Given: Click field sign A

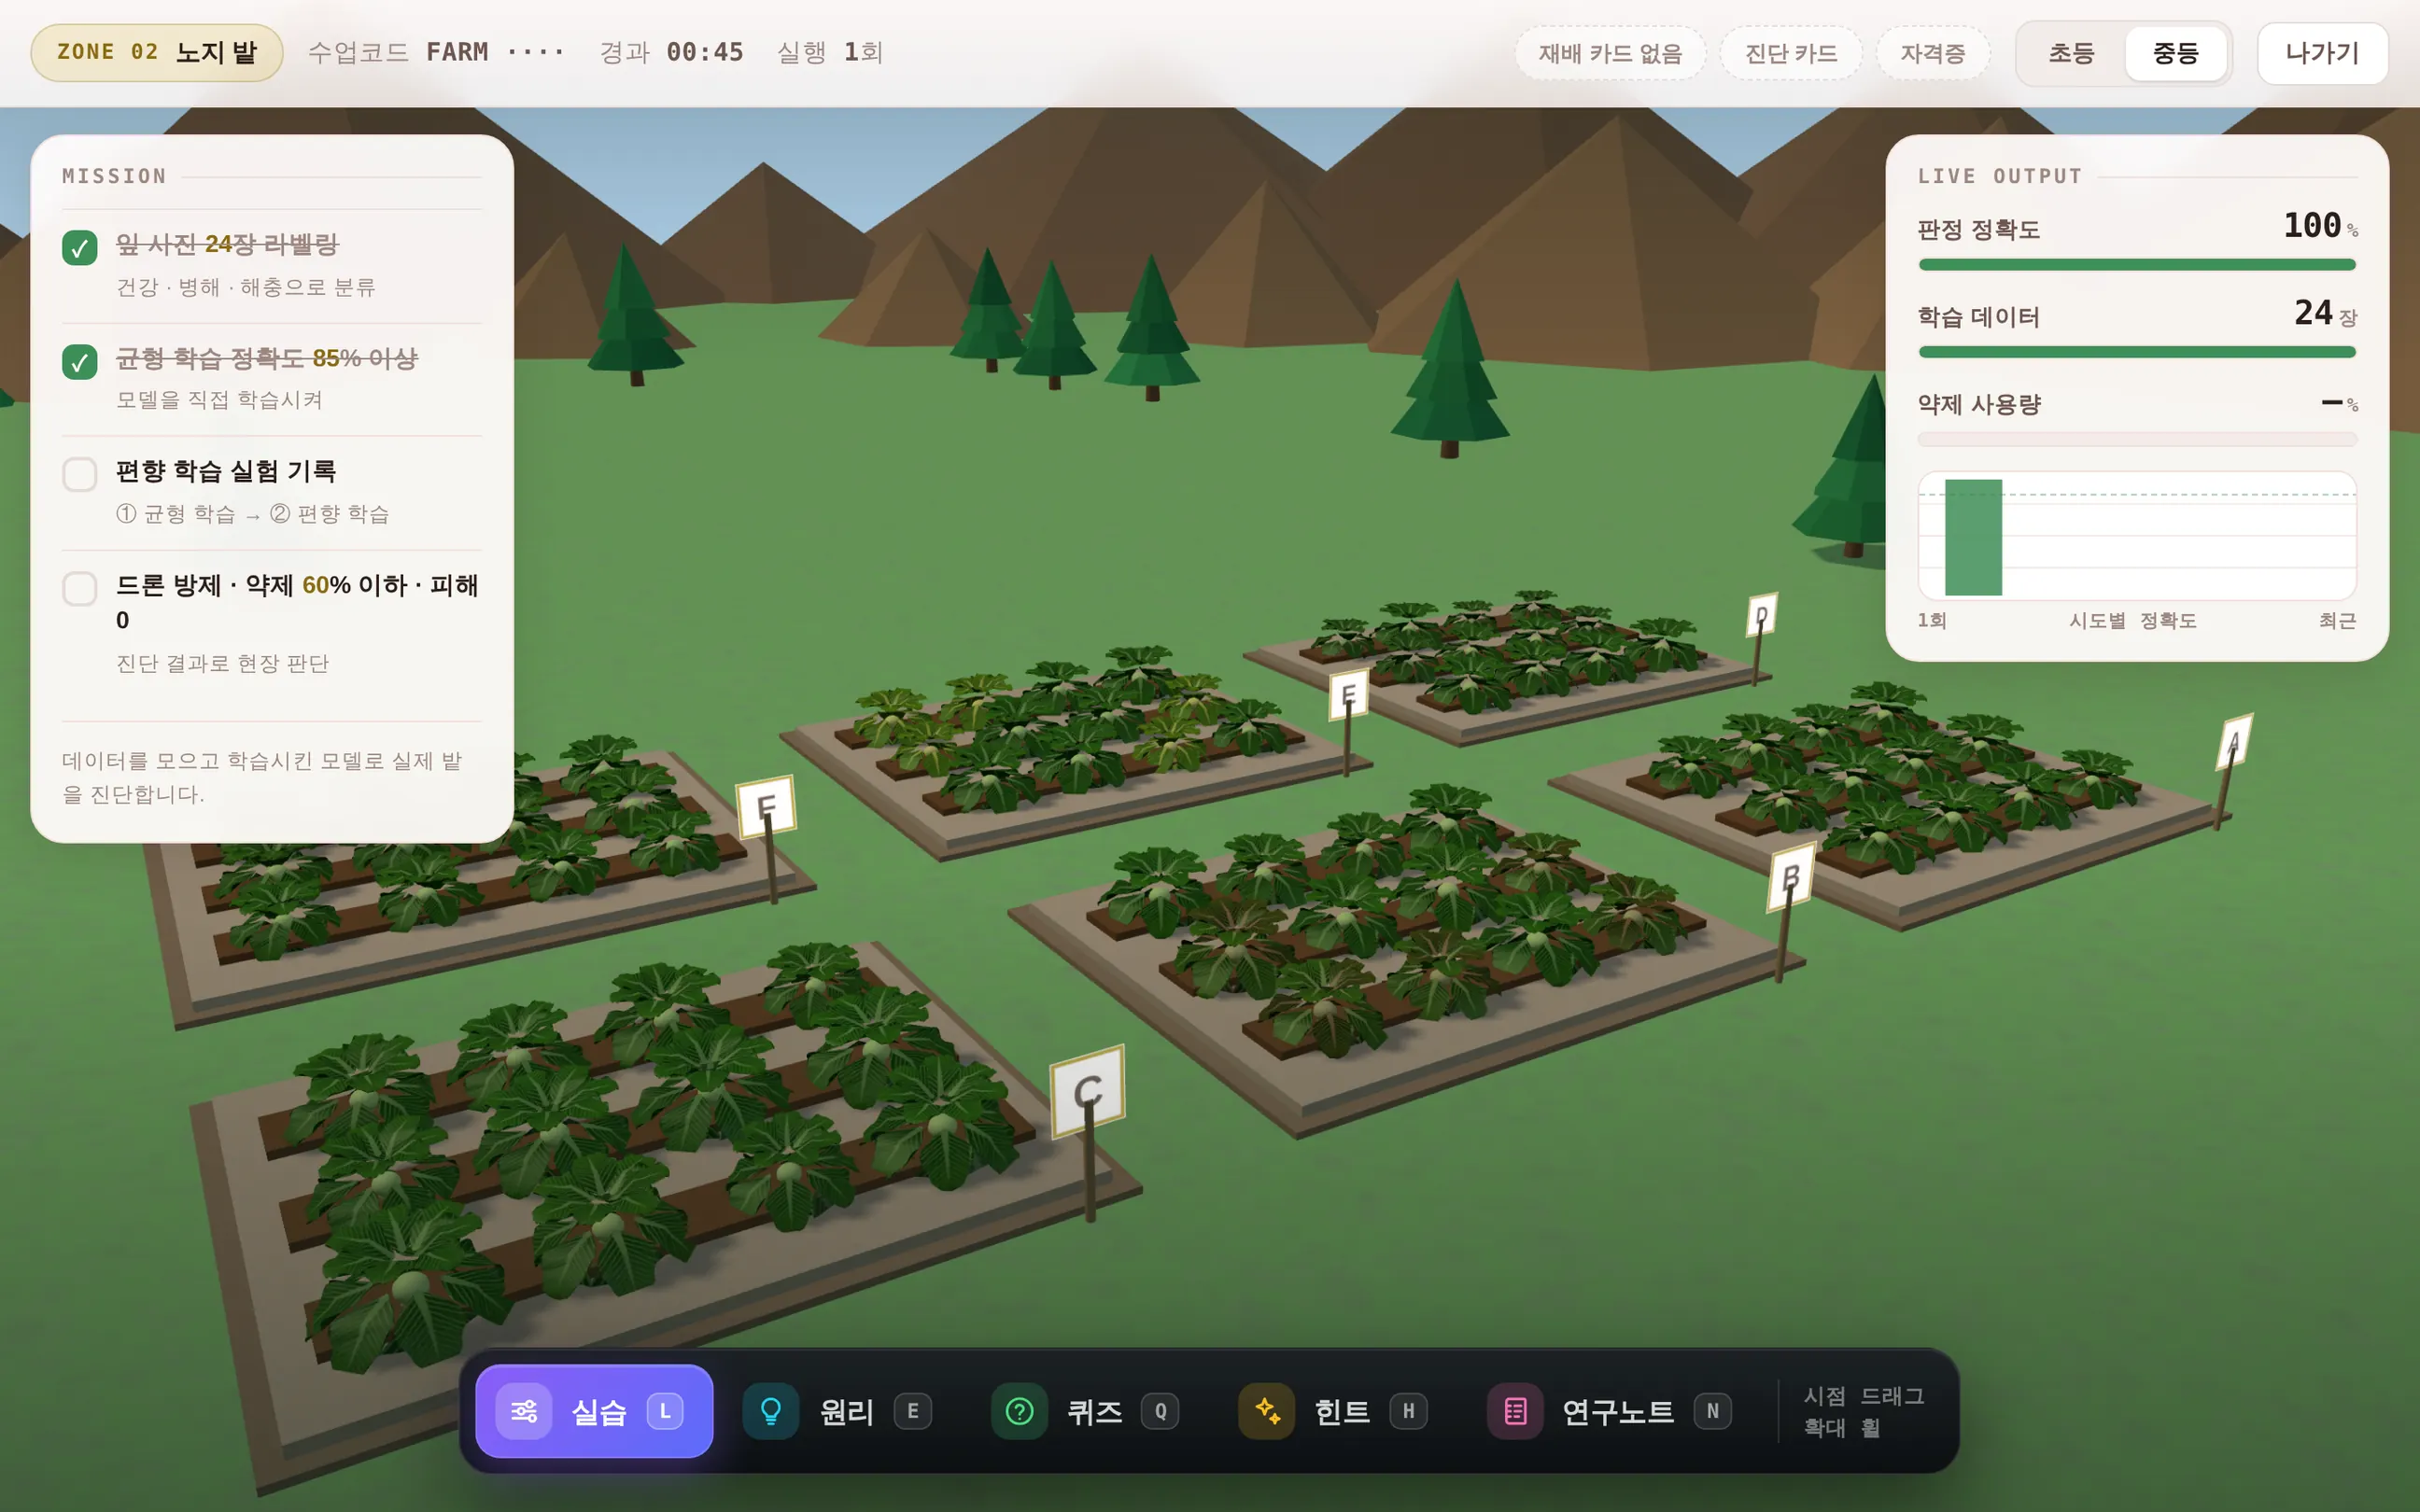Looking at the screenshot, I should point(2234,742).
